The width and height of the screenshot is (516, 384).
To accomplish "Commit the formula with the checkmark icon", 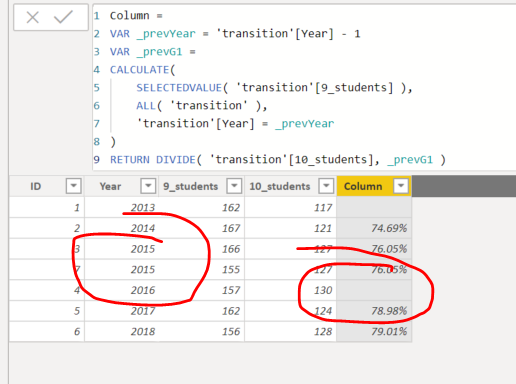I will [x=63, y=17].
